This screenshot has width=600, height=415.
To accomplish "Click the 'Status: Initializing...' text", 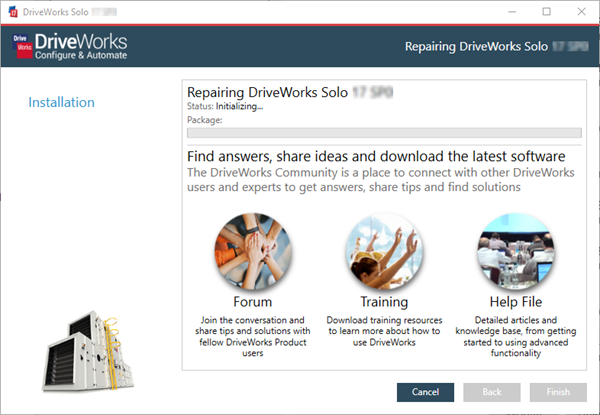I will pyautogui.click(x=225, y=106).
